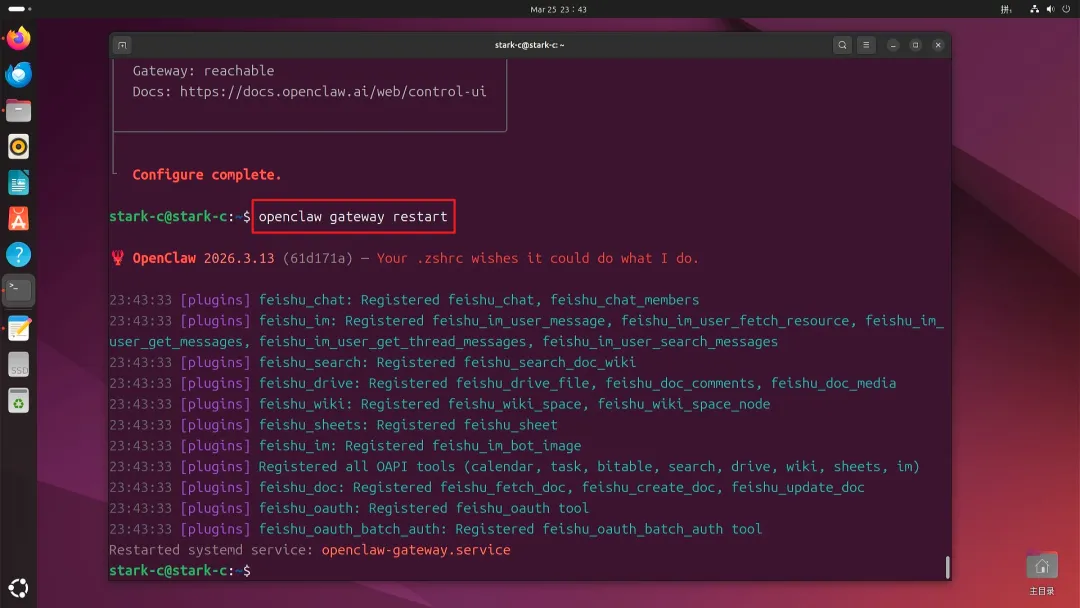This screenshot has height=608, width=1080.
Task: Show applications grid via Ubuntu logo
Action: [x=19, y=588]
